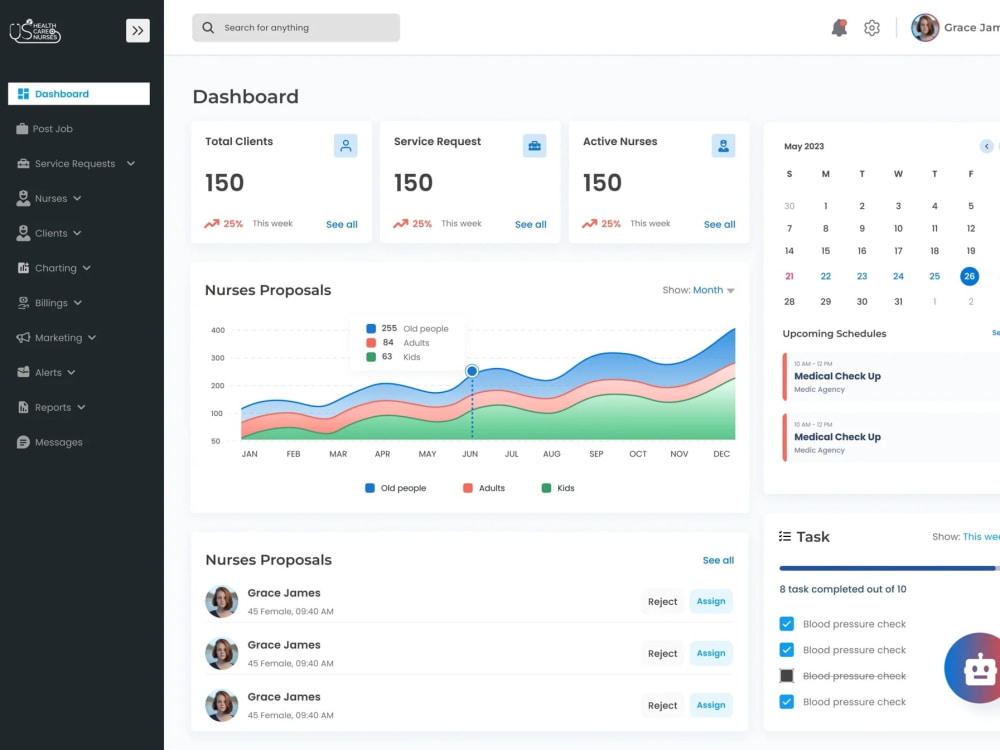Toggle Adults legend swatch below chart
The width and height of the screenshot is (1000, 750).
[x=467, y=488]
